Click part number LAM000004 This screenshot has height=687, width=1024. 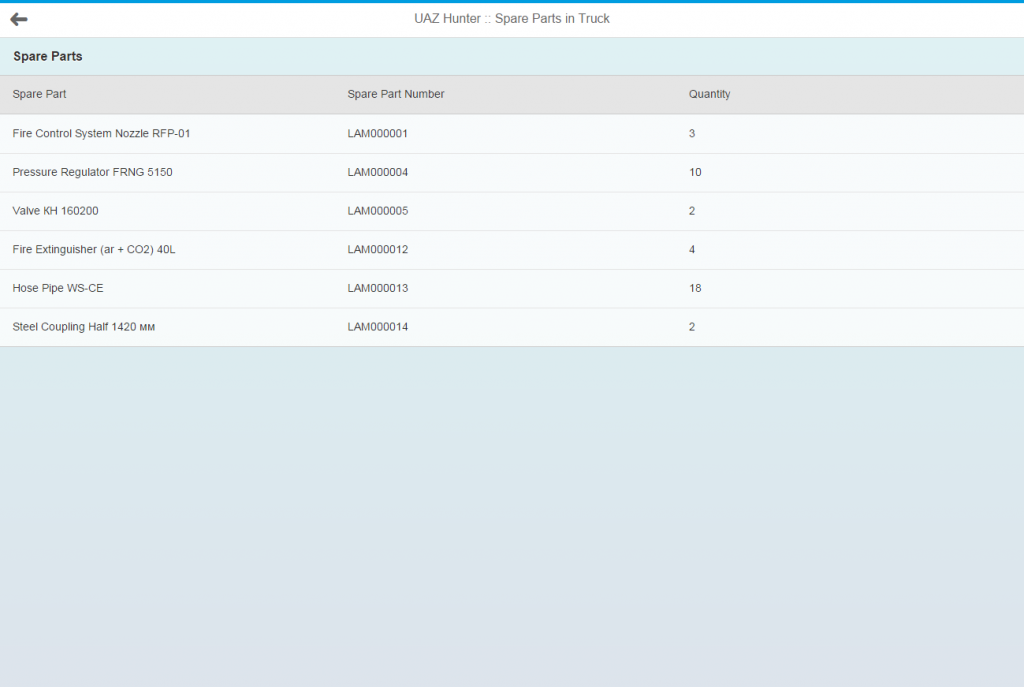tap(377, 172)
